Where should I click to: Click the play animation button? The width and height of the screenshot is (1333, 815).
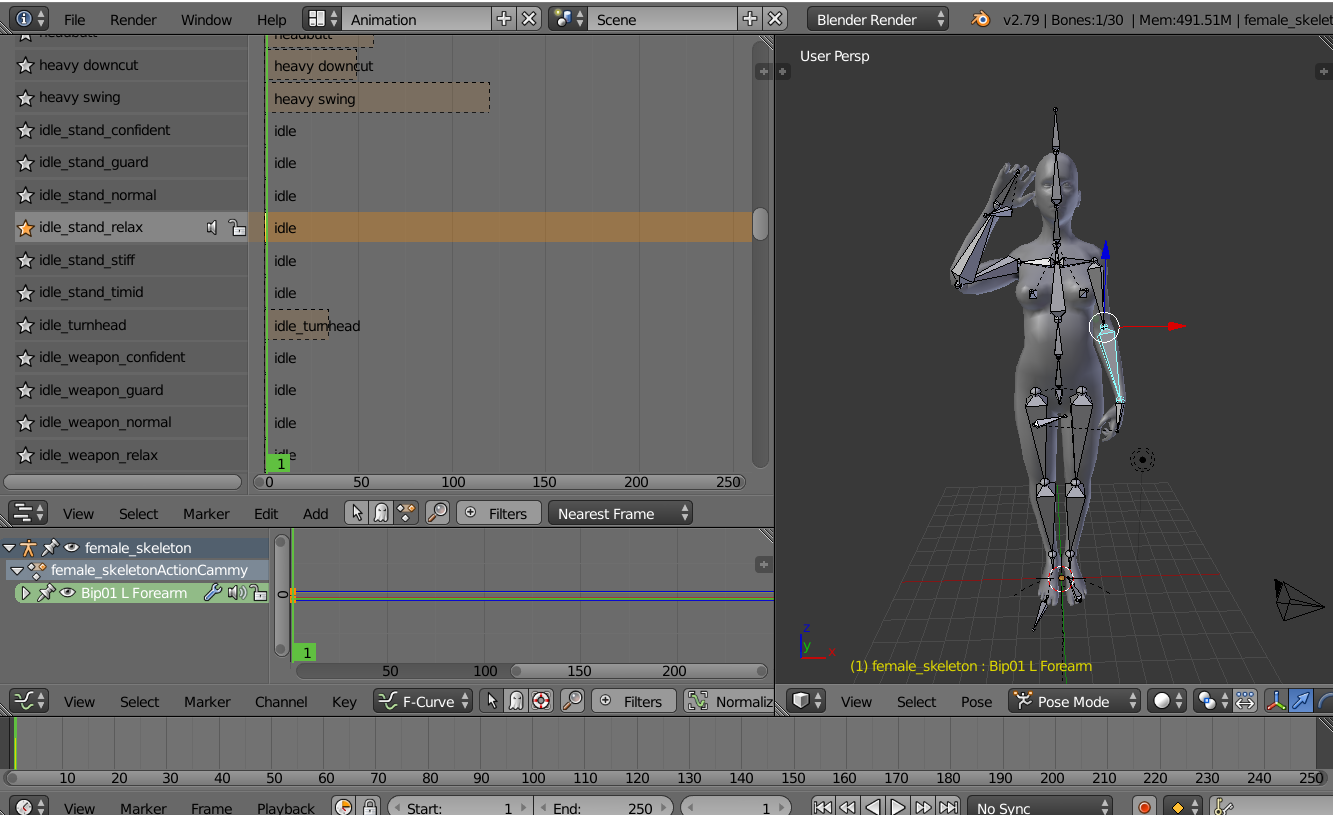point(898,807)
